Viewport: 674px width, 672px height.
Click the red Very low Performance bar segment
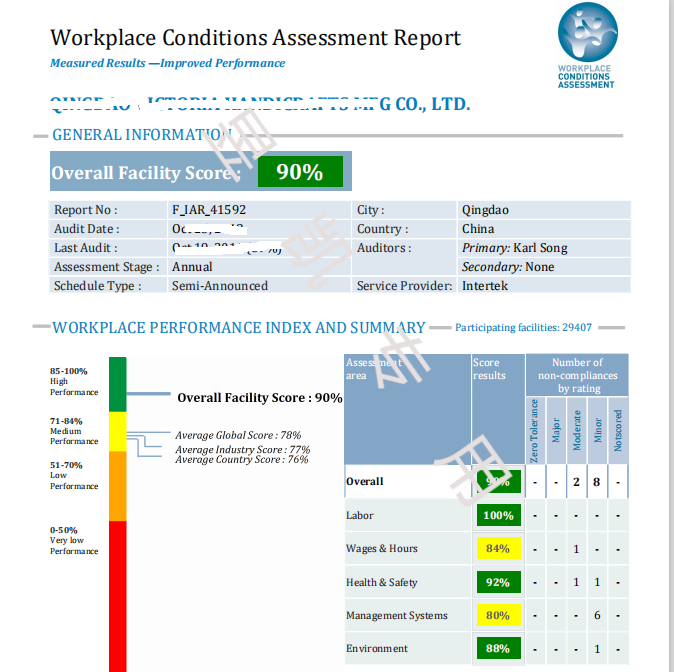117,596
